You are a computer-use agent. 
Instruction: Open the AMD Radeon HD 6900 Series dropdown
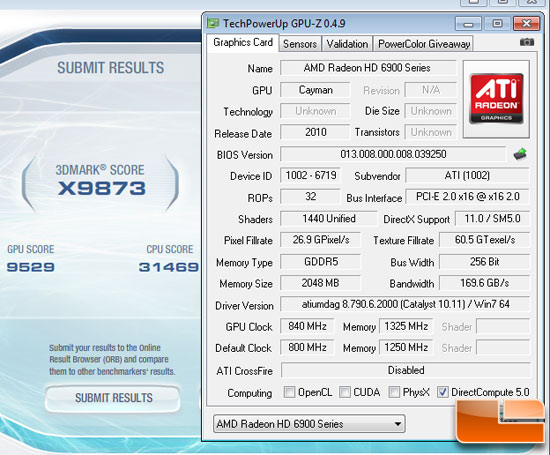(309, 424)
